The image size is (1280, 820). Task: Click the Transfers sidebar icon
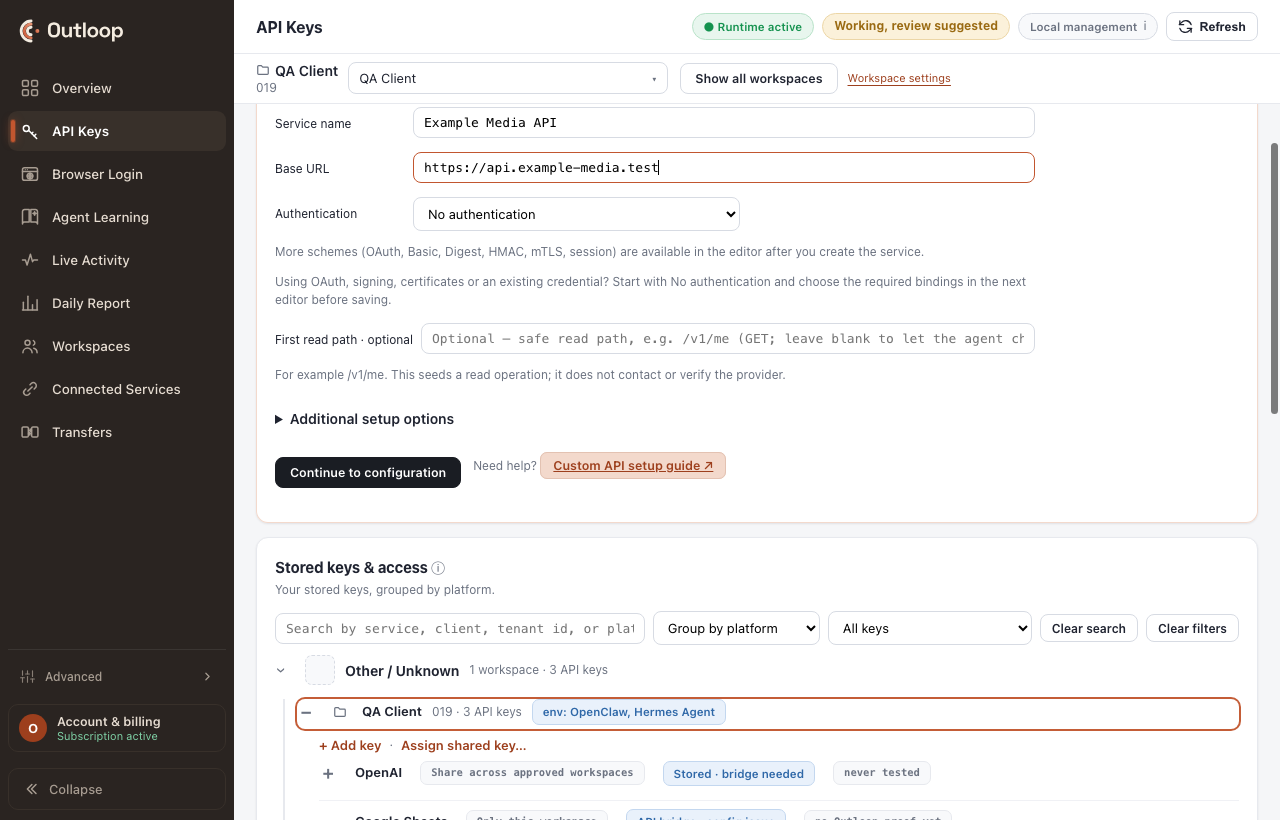coord(30,432)
